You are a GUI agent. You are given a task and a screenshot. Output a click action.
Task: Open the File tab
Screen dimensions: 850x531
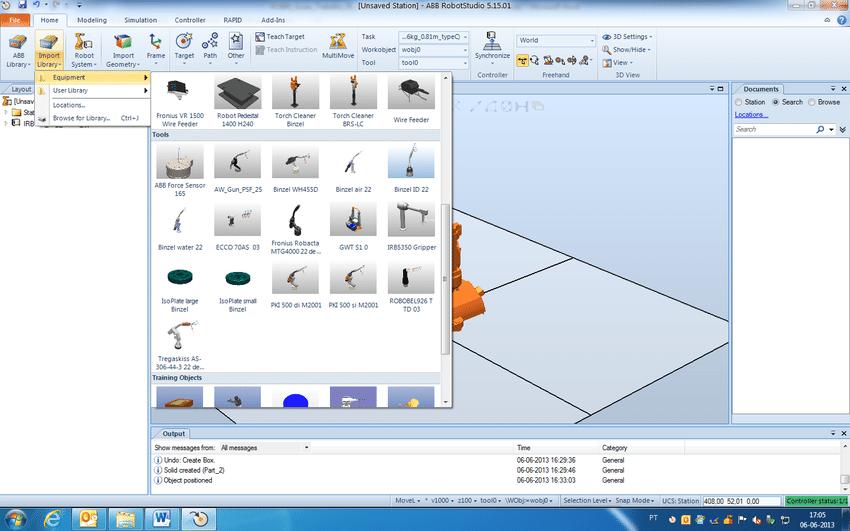15,20
